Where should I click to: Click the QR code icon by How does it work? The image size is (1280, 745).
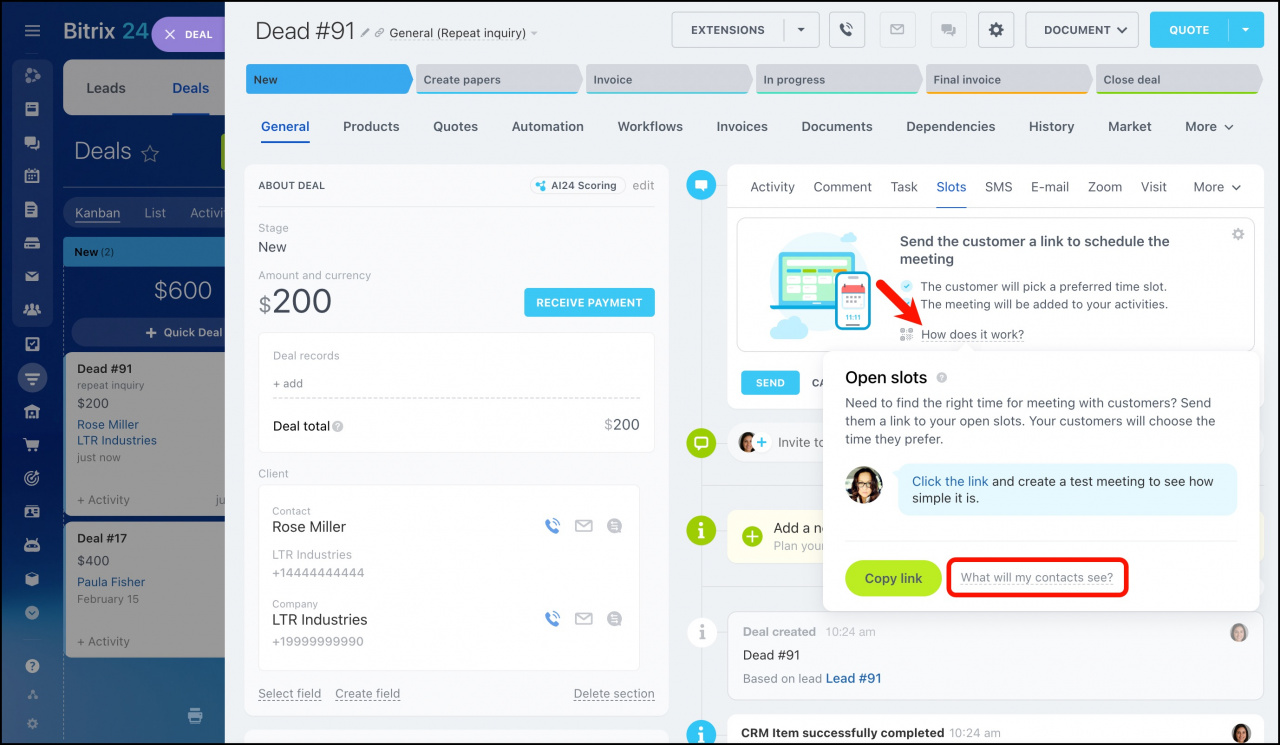(907, 335)
